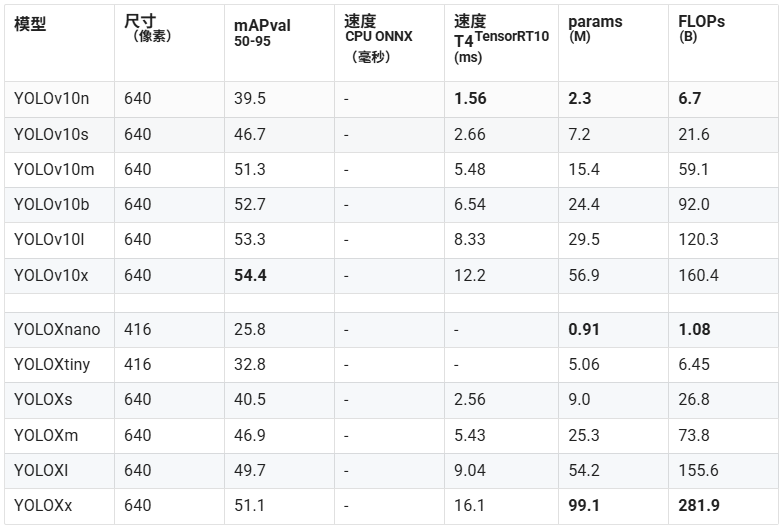Click the YOLOv10x row label

(x=51, y=276)
